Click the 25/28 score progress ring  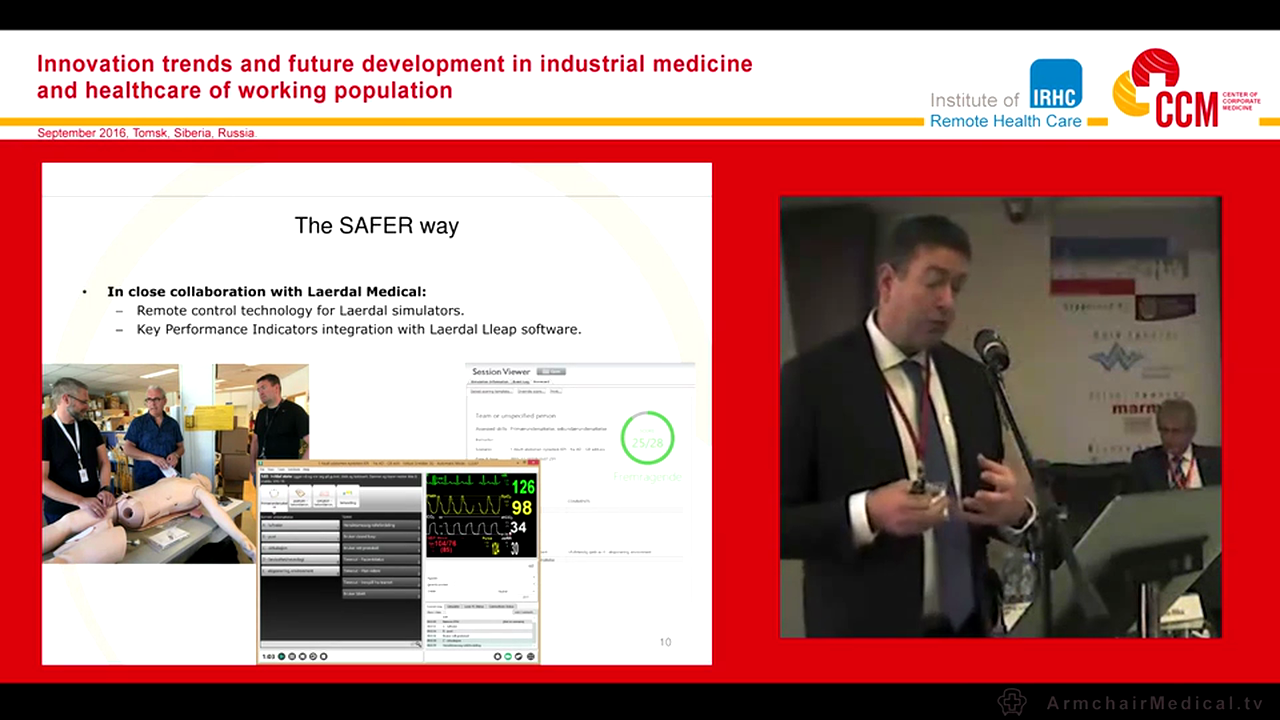tap(648, 440)
